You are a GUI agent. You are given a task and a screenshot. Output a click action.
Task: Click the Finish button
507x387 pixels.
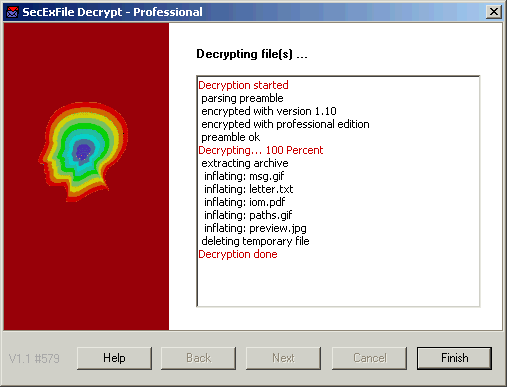pos(454,358)
